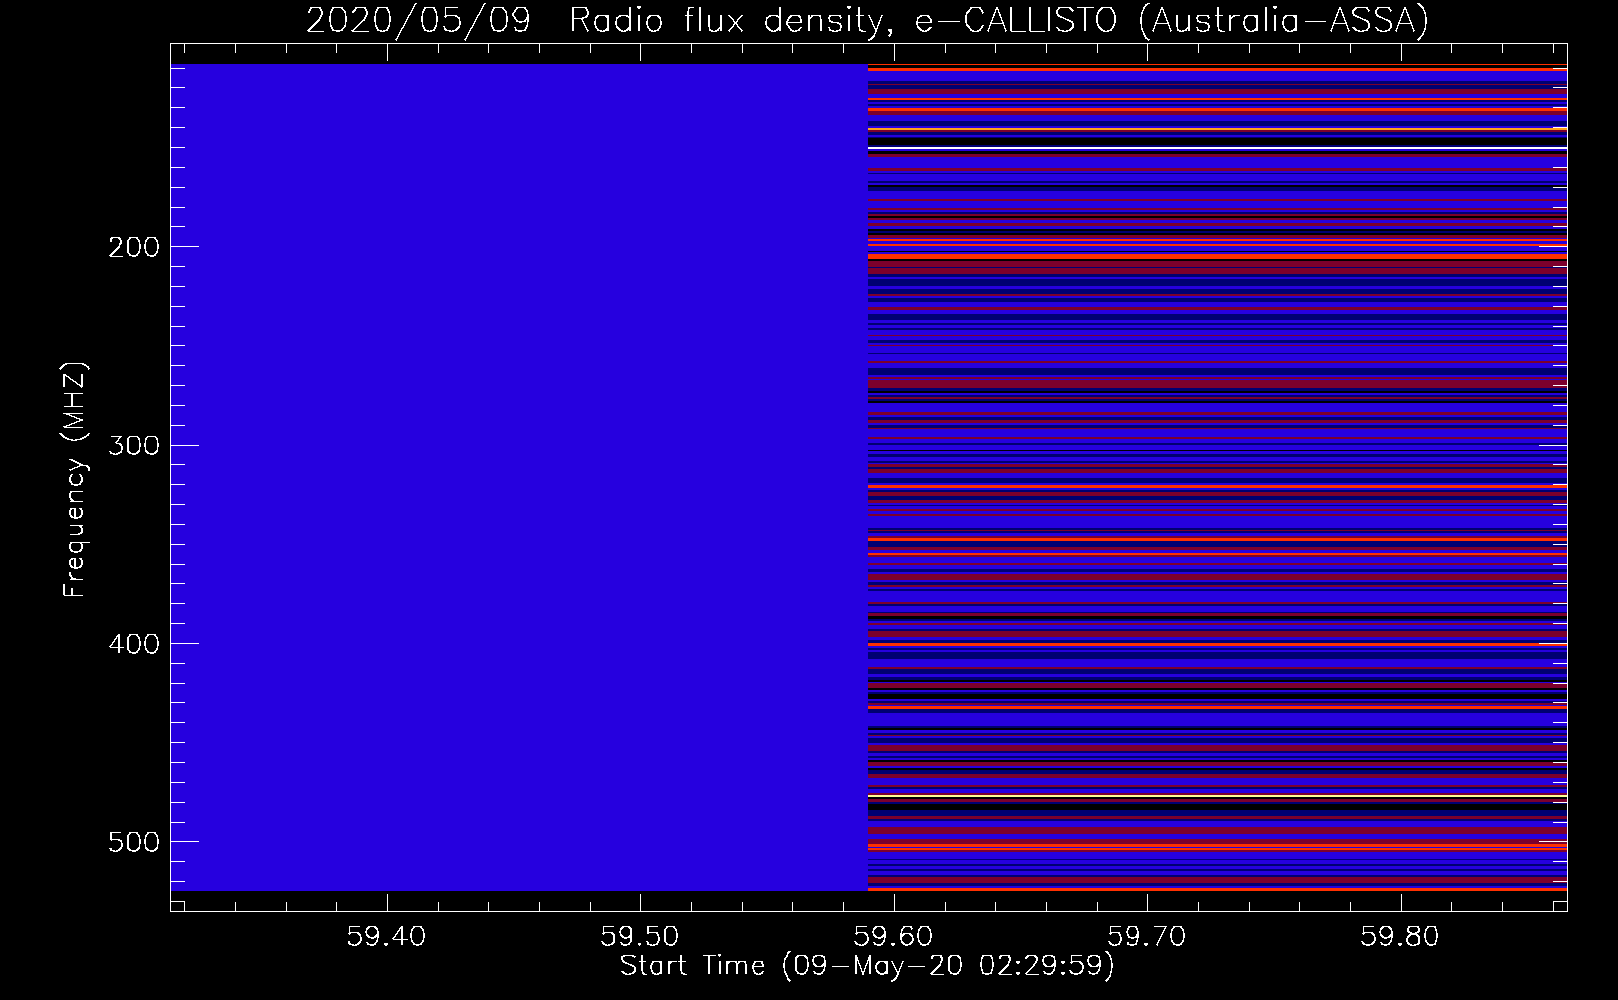Click the 59.70 time tick label

pyautogui.click(x=1147, y=937)
